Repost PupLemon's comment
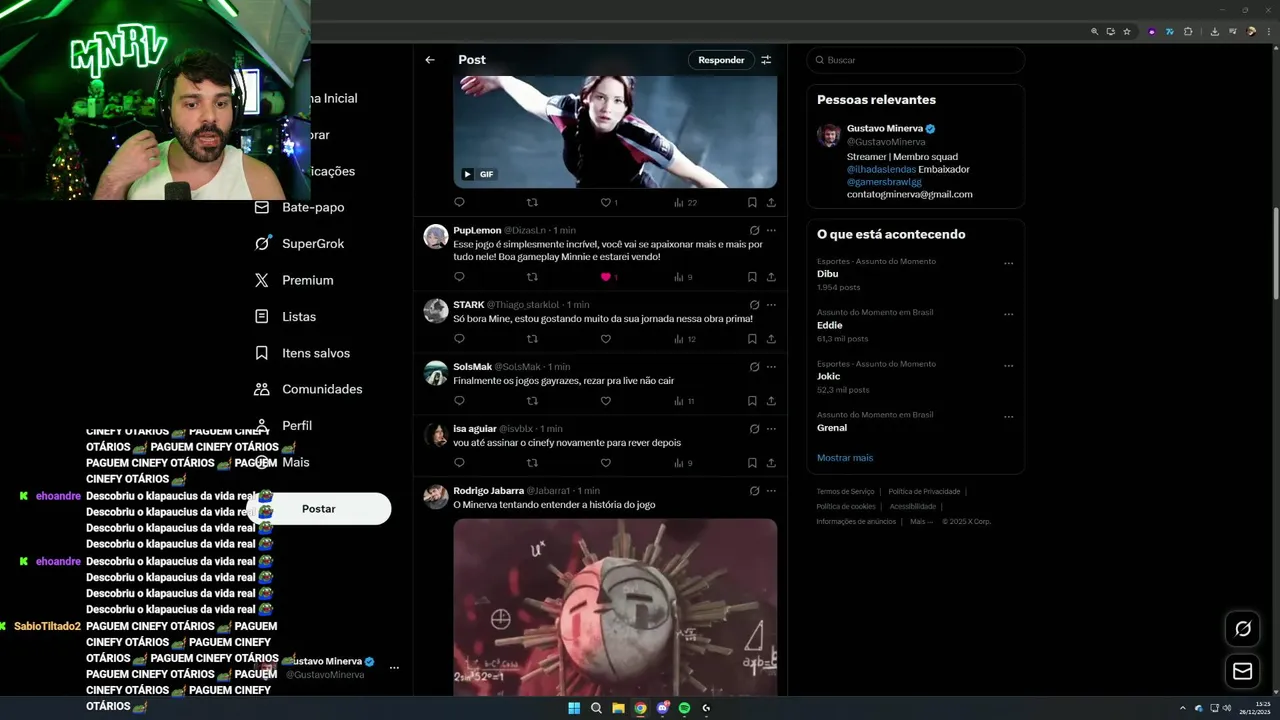The width and height of the screenshot is (1280, 720). (532, 277)
